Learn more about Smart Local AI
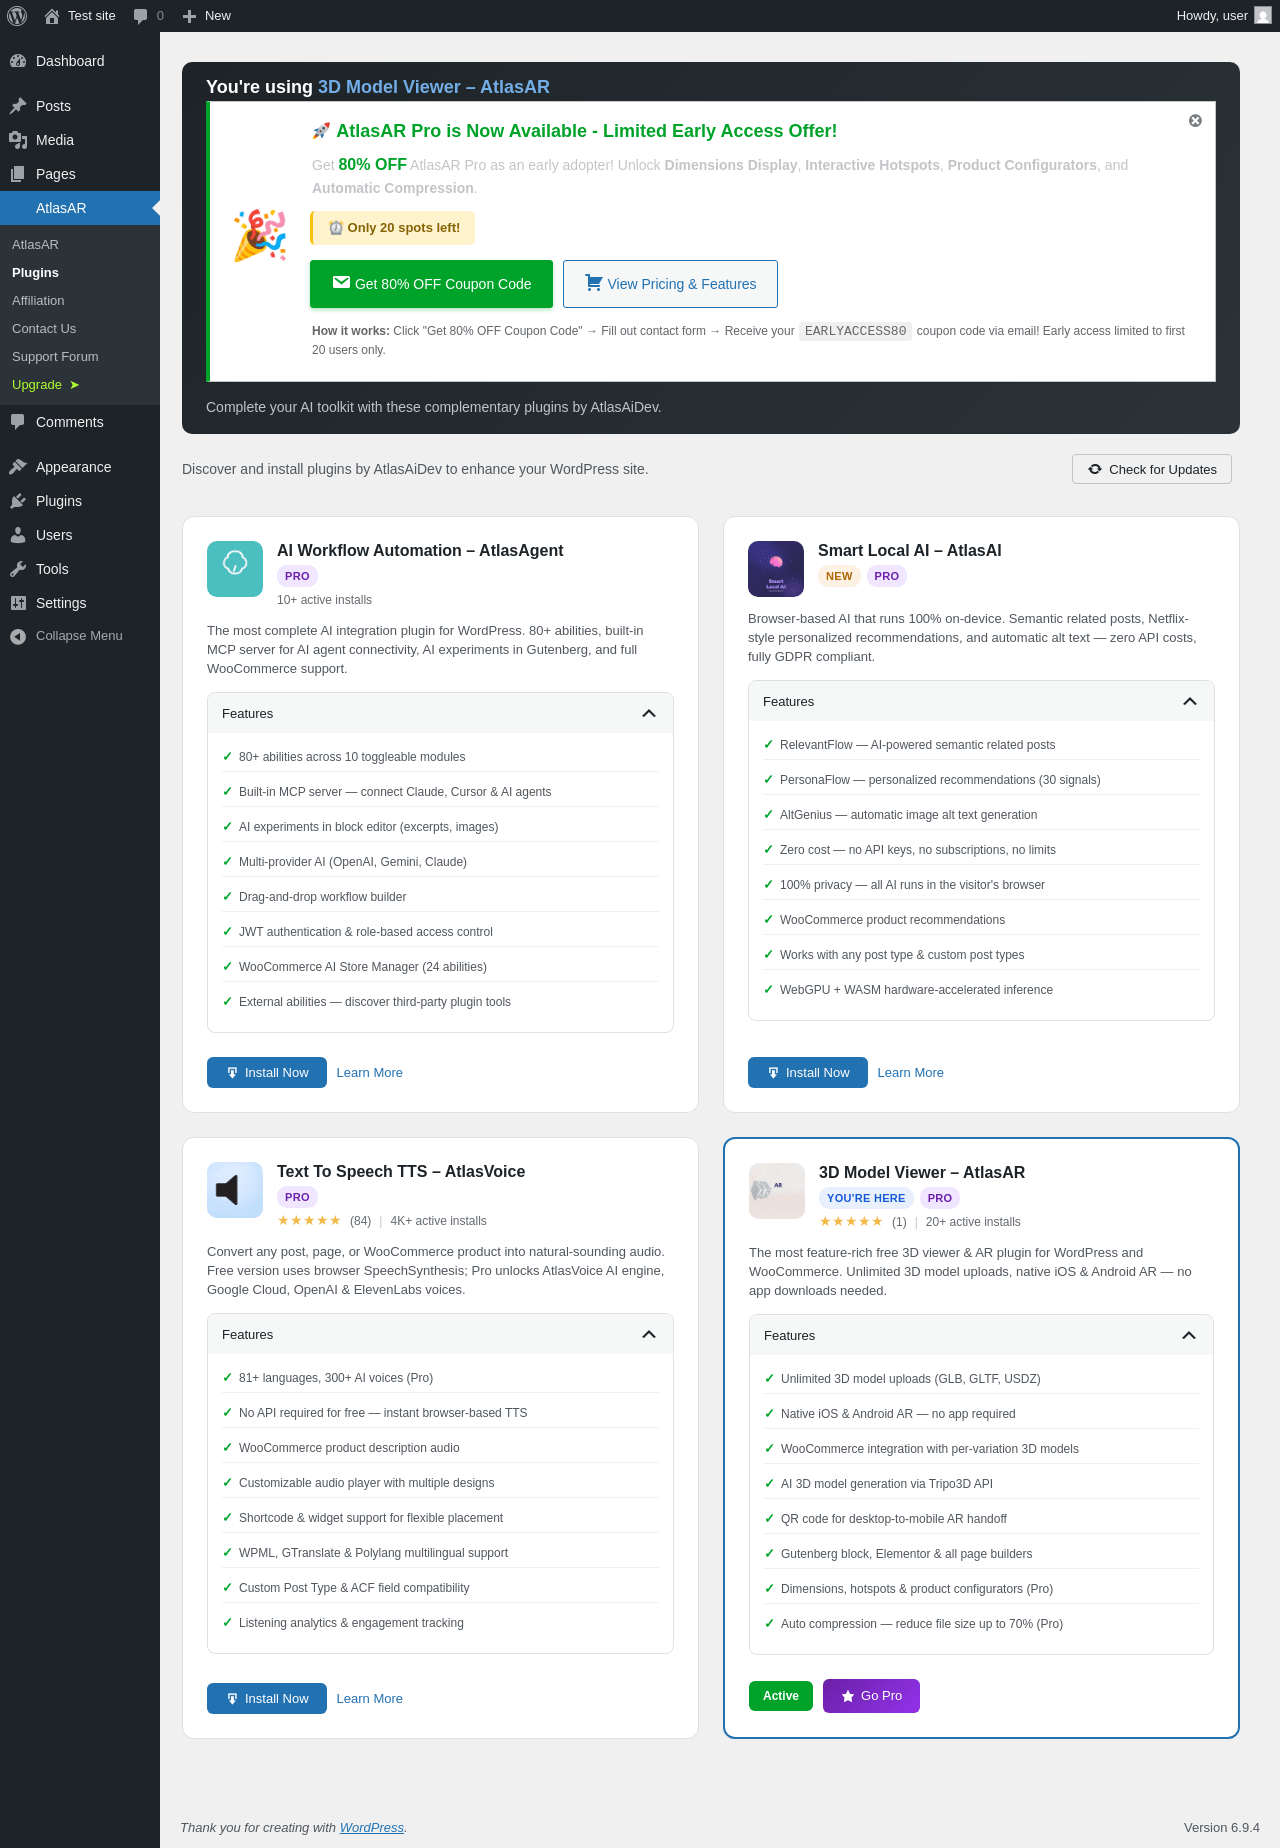The width and height of the screenshot is (1280, 1848). [x=911, y=1073]
